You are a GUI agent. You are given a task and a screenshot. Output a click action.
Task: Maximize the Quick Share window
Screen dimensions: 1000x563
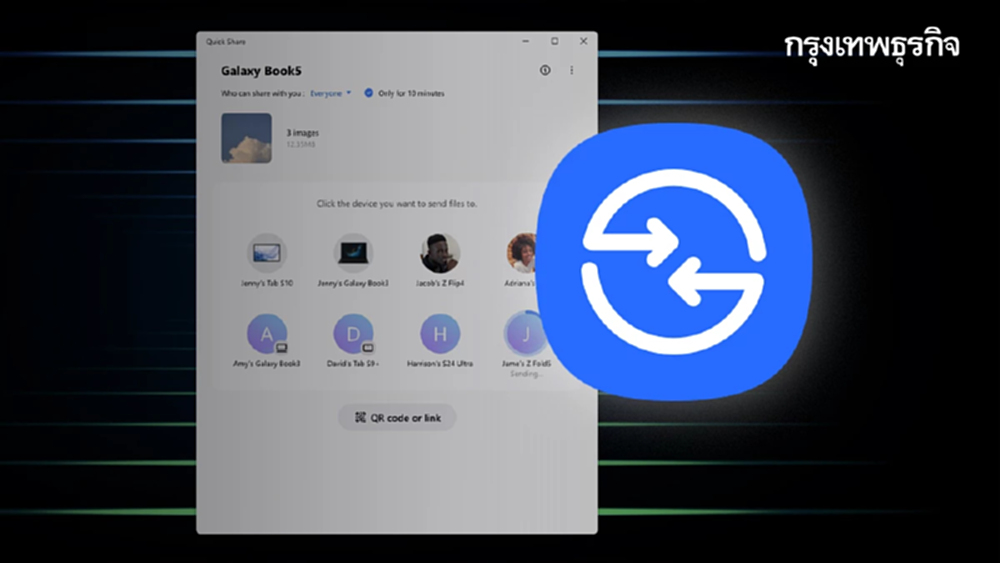[x=554, y=41]
